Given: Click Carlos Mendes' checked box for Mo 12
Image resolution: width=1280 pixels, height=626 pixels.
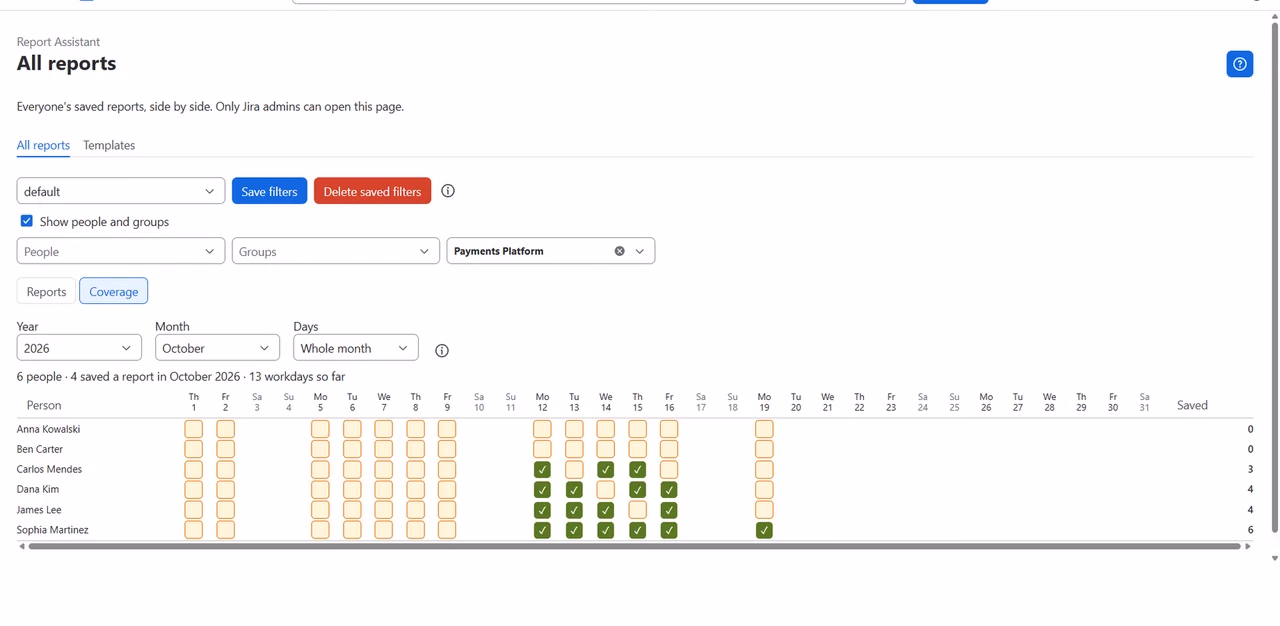Looking at the screenshot, I should pyautogui.click(x=542, y=469).
